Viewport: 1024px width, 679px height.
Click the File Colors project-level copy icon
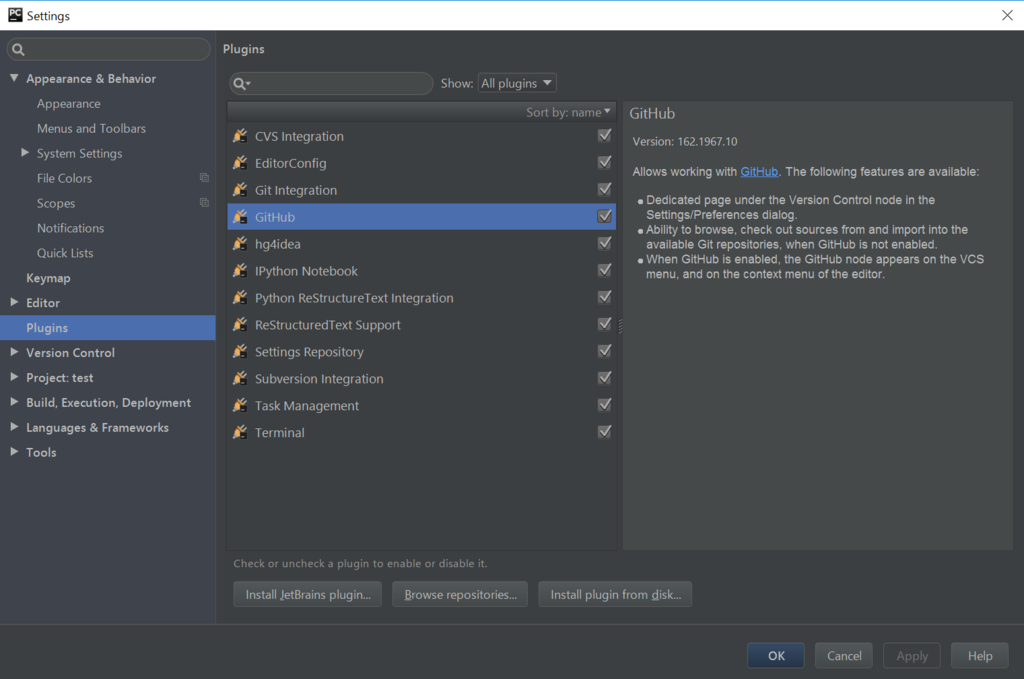tap(204, 178)
